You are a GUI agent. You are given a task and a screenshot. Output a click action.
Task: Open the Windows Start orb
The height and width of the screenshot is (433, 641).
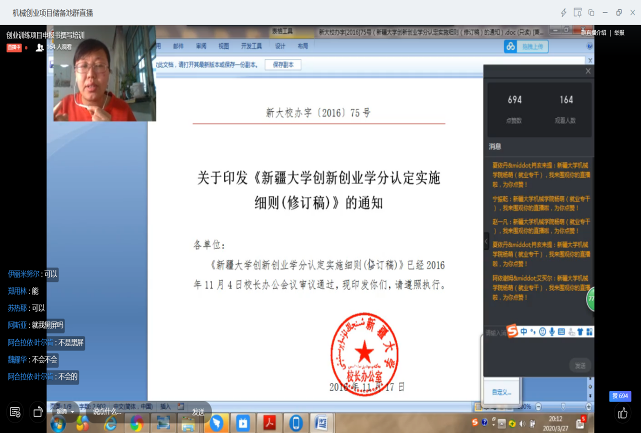point(58,424)
